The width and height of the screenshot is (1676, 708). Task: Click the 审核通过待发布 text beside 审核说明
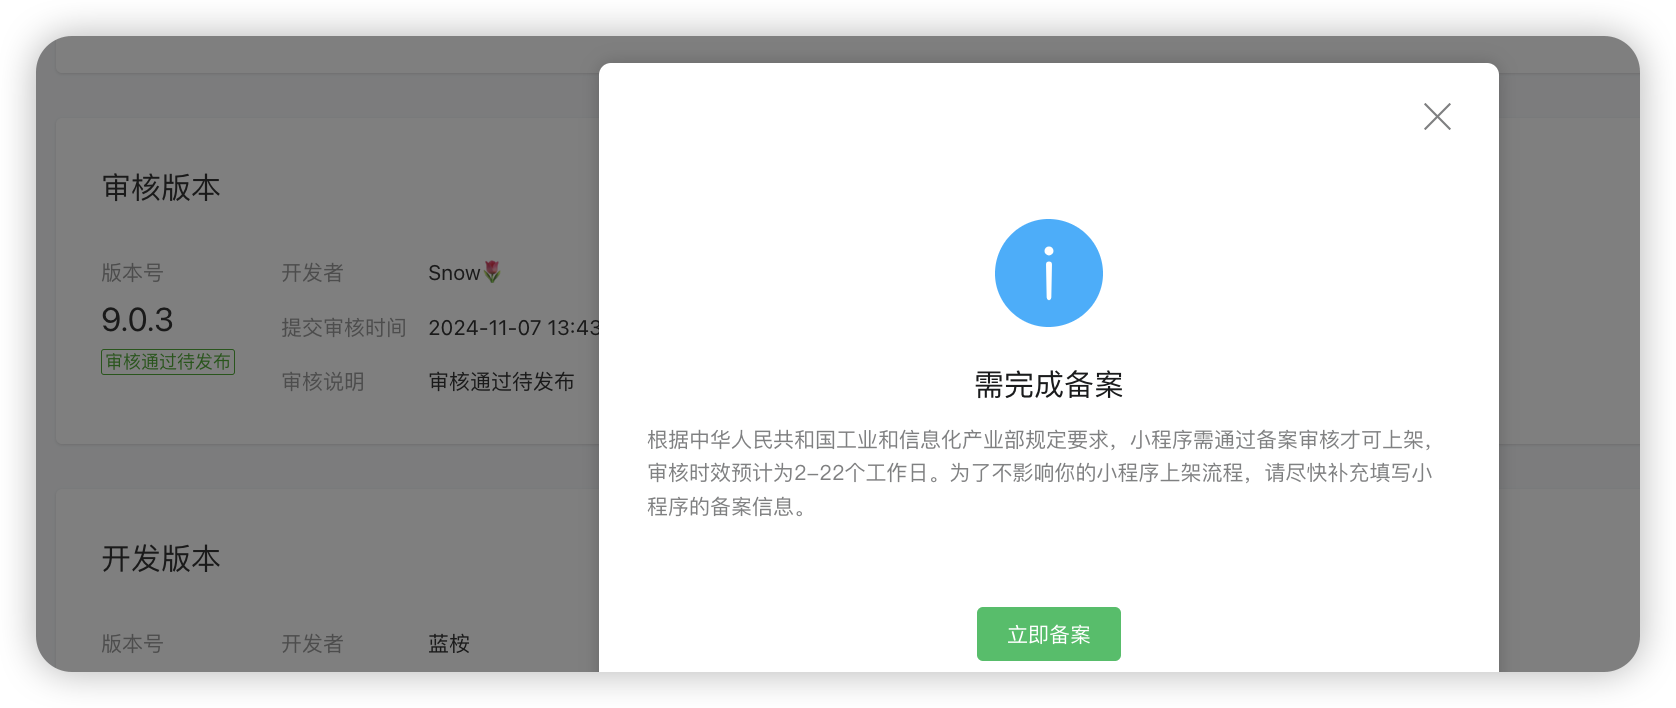(x=501, y=382)
